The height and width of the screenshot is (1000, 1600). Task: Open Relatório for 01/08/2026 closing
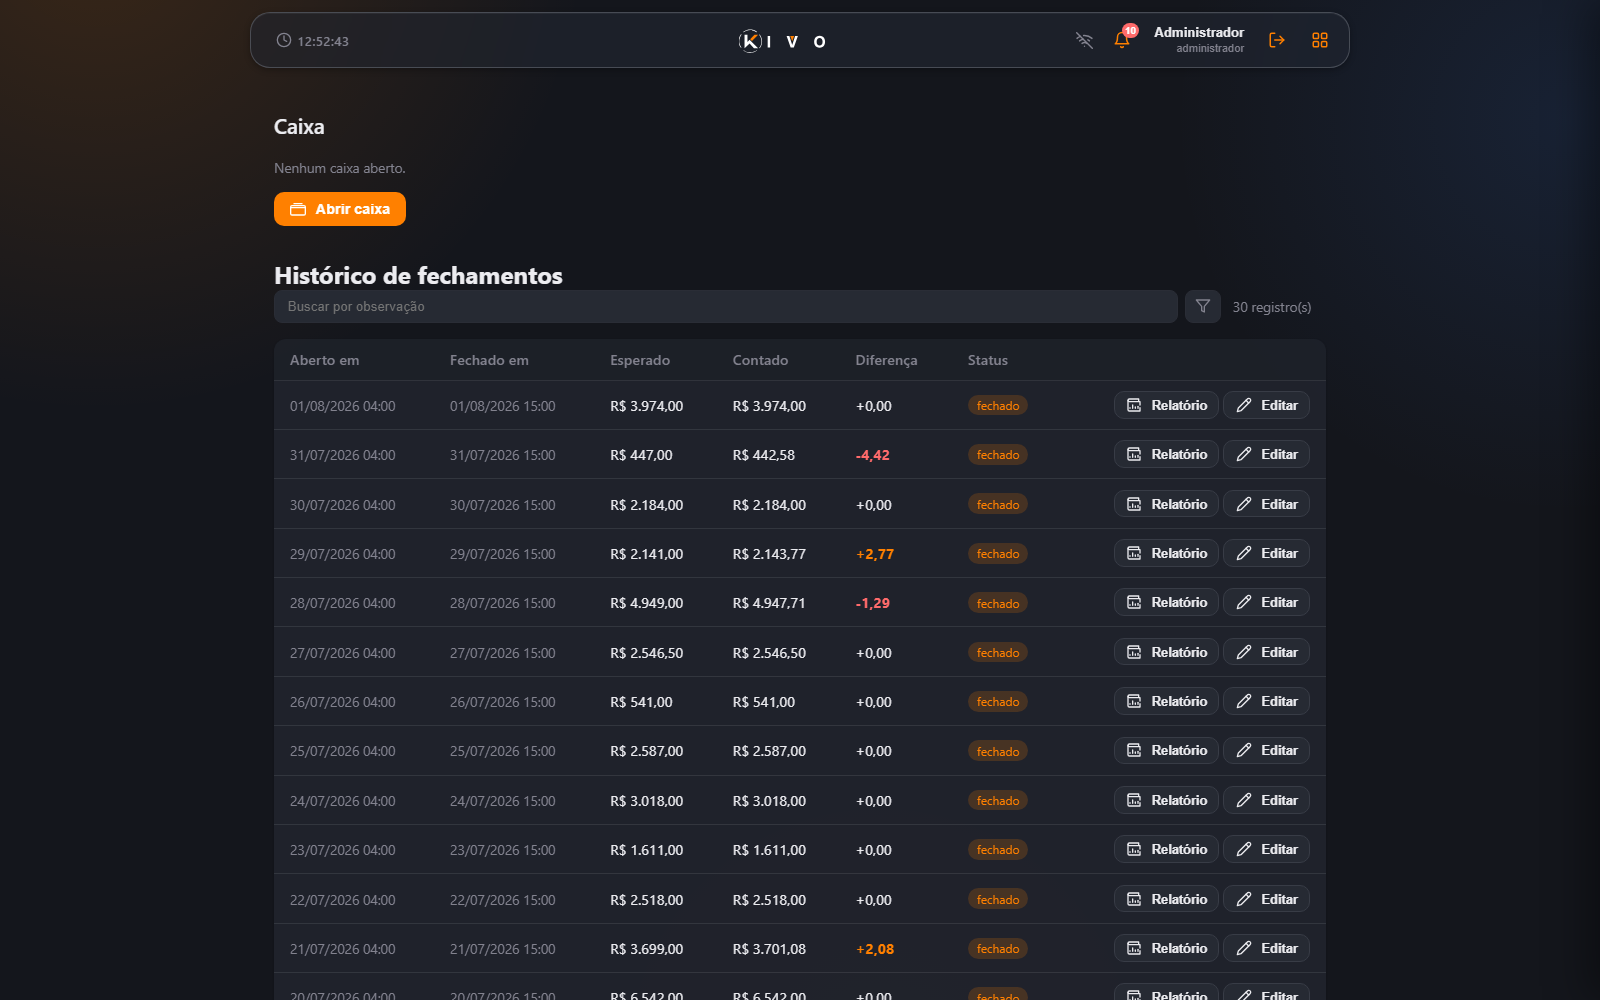(1166, 405)
